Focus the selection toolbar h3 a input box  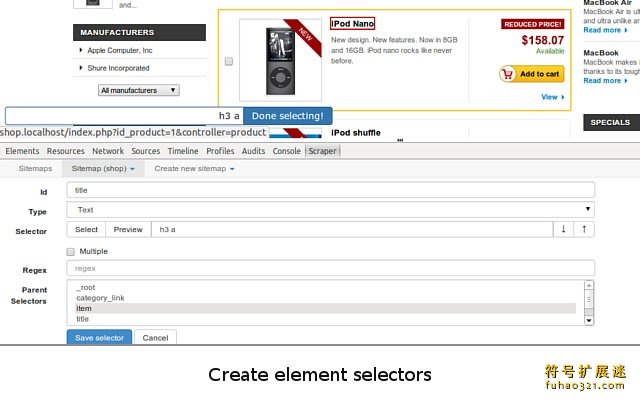pyautogui.click(x=124, y=116)
